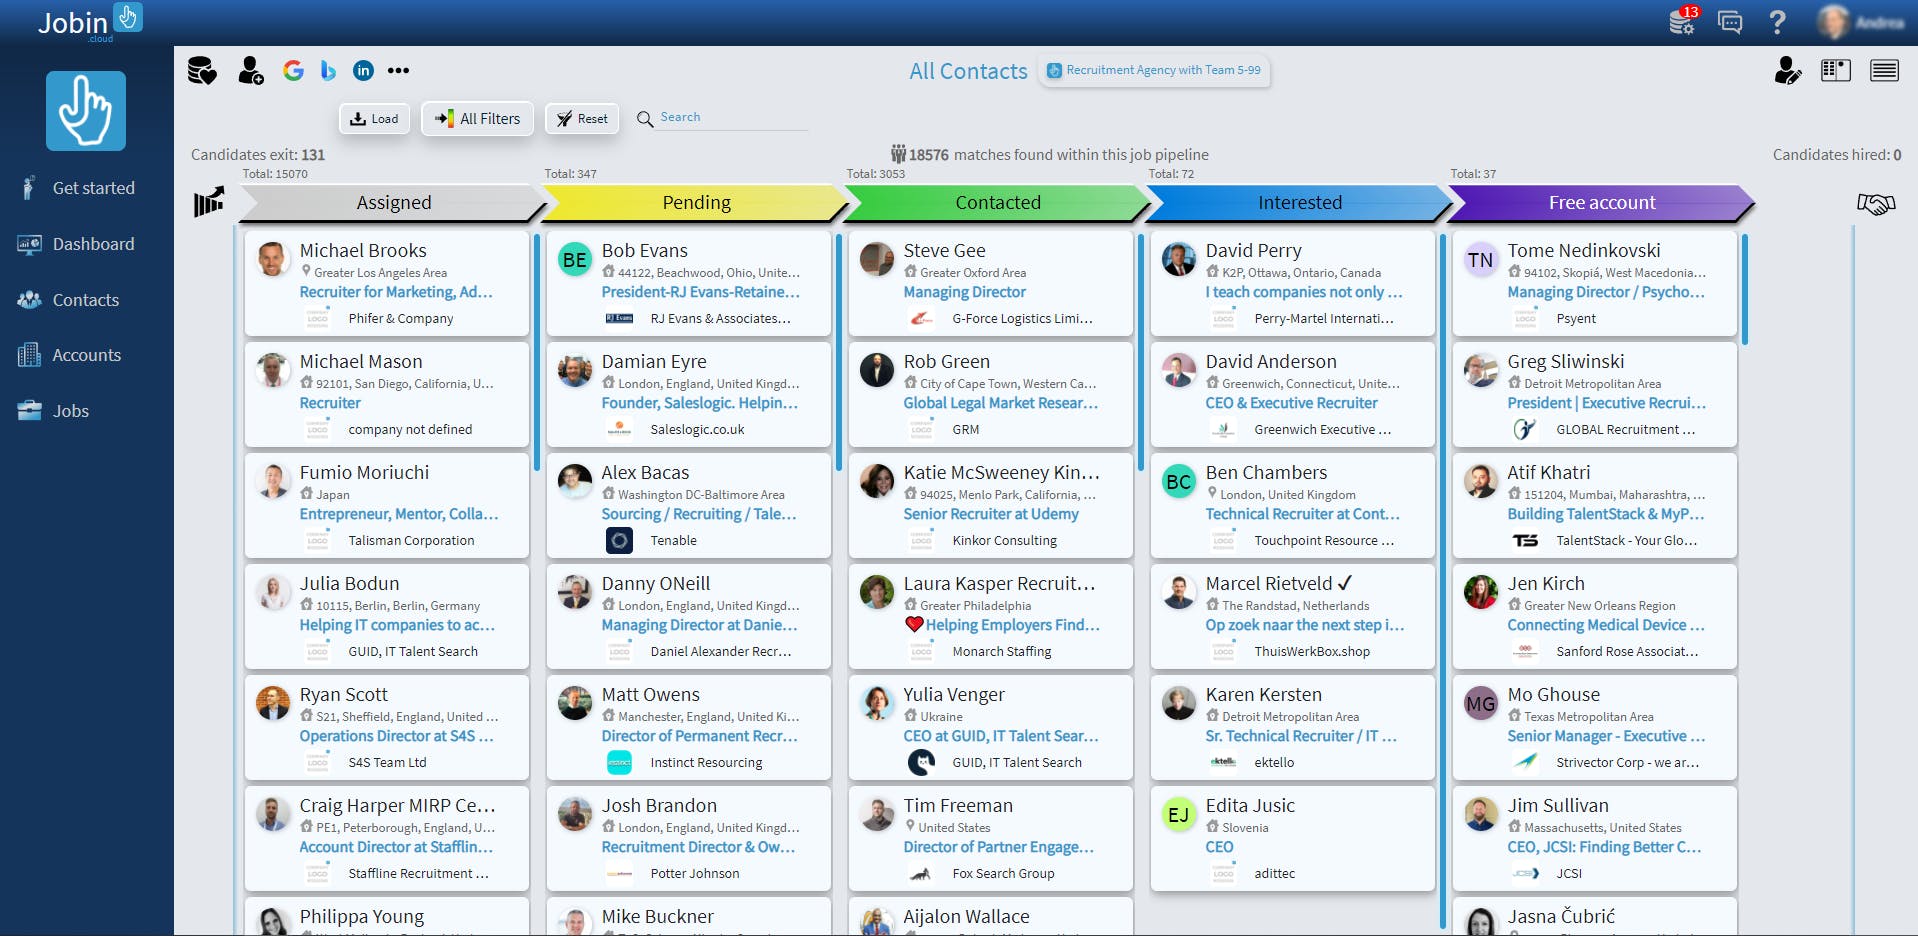Screen dimensions: 1918x936
Task: Click Senior Recruiter at Udemy title
Action: click(991, 514)
